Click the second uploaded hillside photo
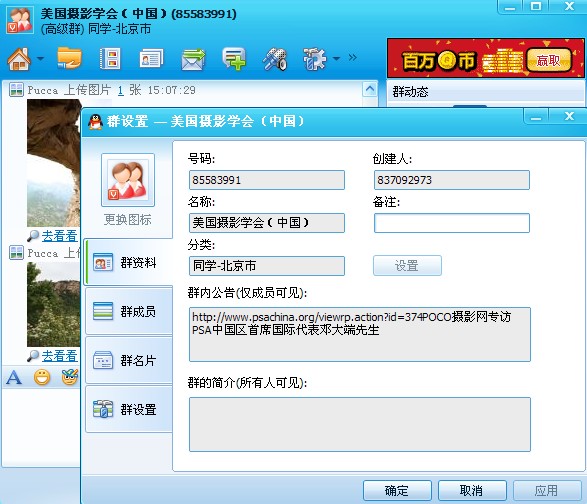Image resolution: width=587 pixels, height=504 pixels. tap(54, 304)
